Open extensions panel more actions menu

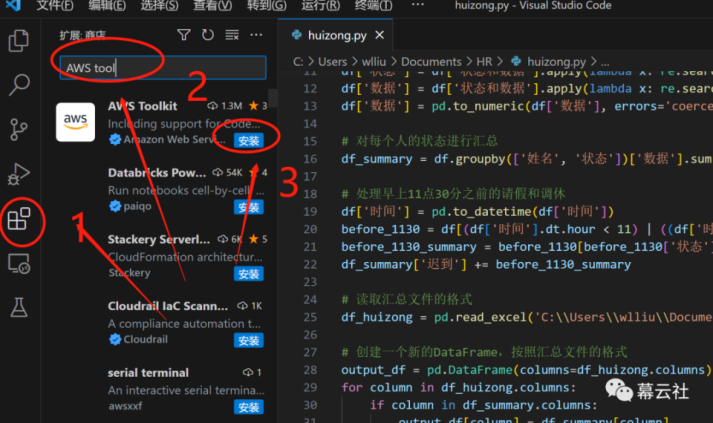(x=256, y=35)
